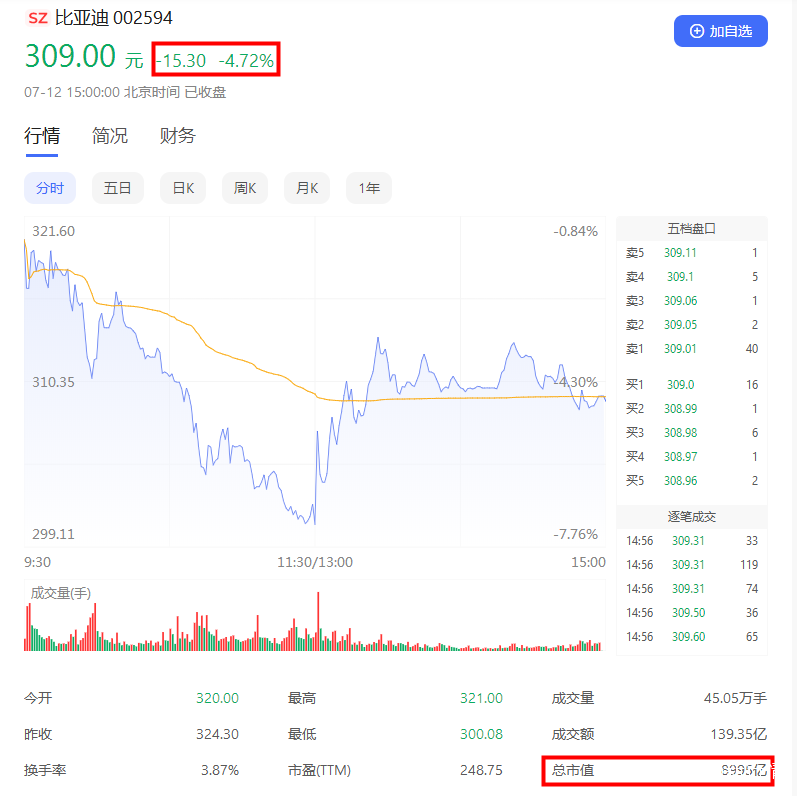This screenshot has width=797, height=796.
Task: Click the 成交量(手) volume chart label
Action: tap(60, 593)
